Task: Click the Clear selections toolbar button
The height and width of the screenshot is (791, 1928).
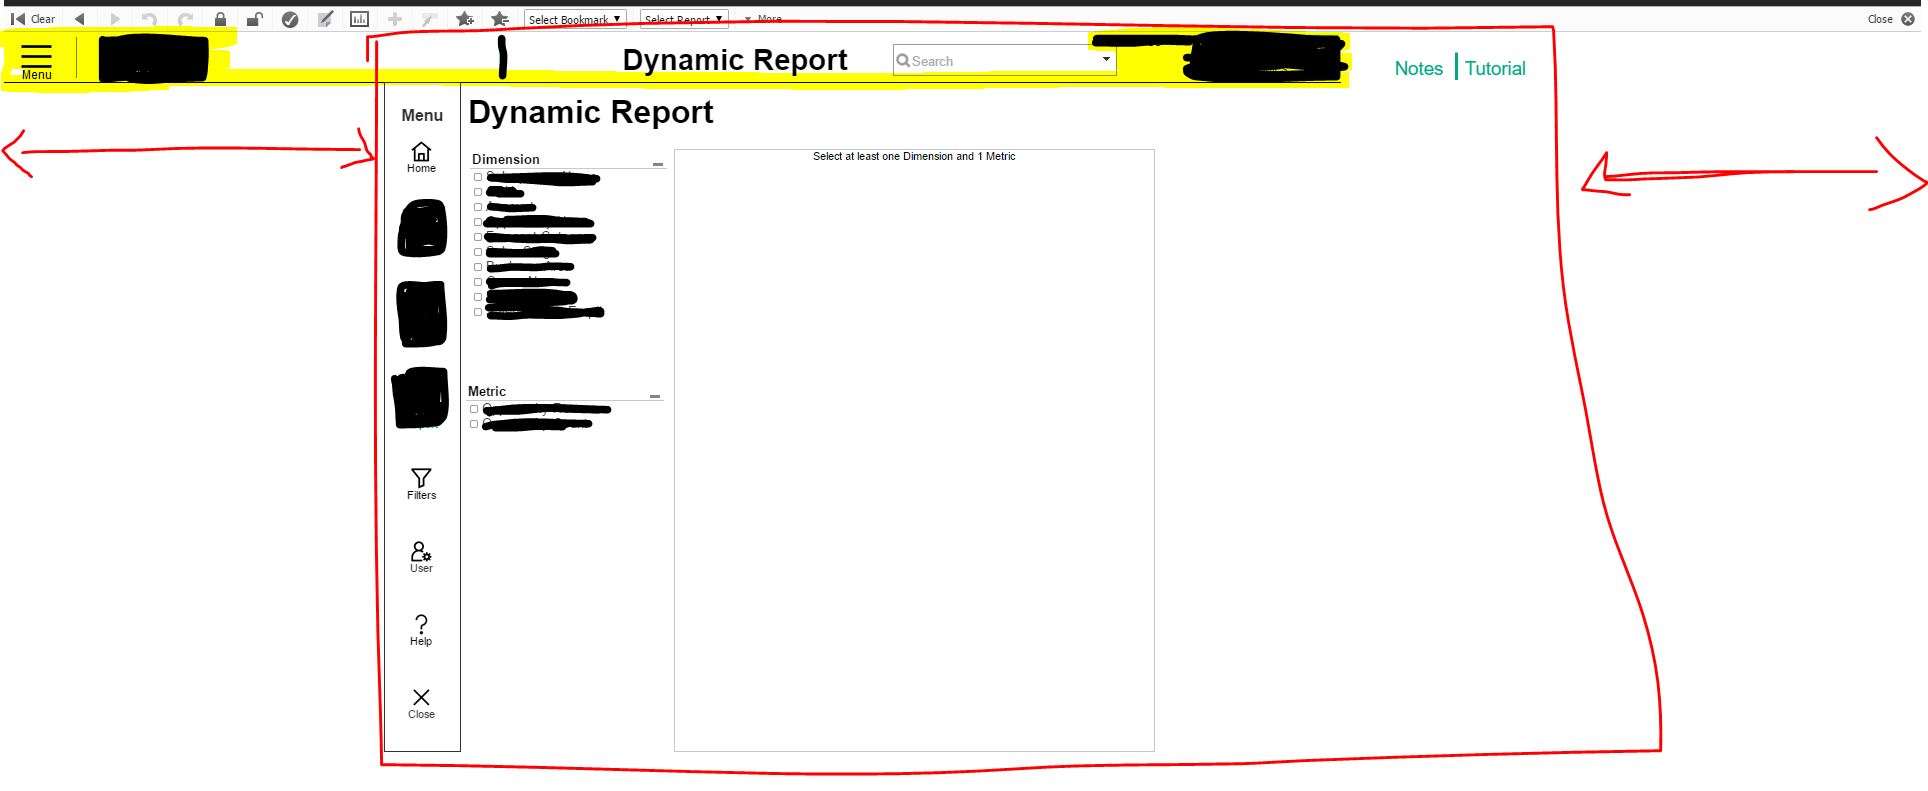Action: pos(33,19)
